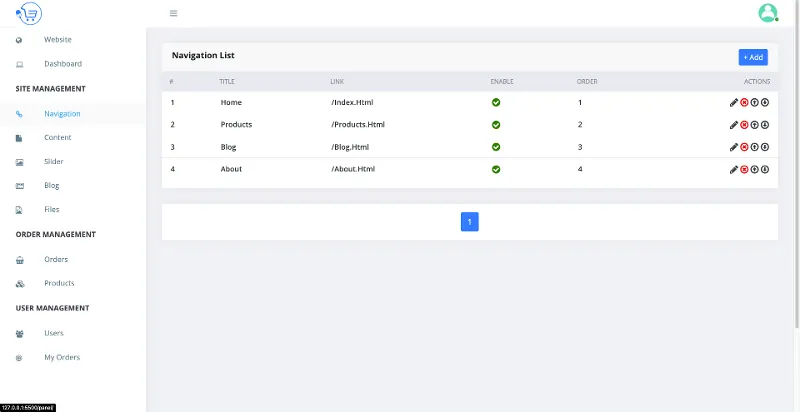Move the About row up
This screenshot has height=412, width=800.
pyautogui.click(x=755, y=169)
